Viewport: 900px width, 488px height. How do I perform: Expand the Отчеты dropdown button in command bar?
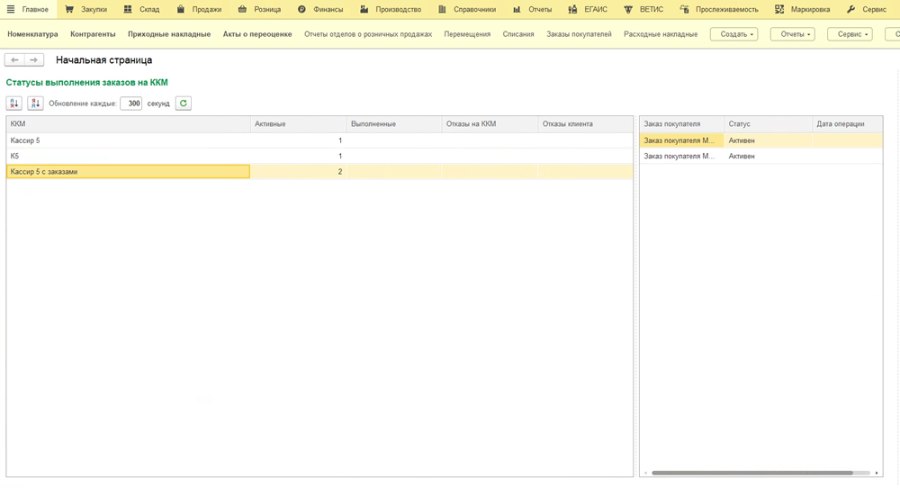tap(792, 34)
